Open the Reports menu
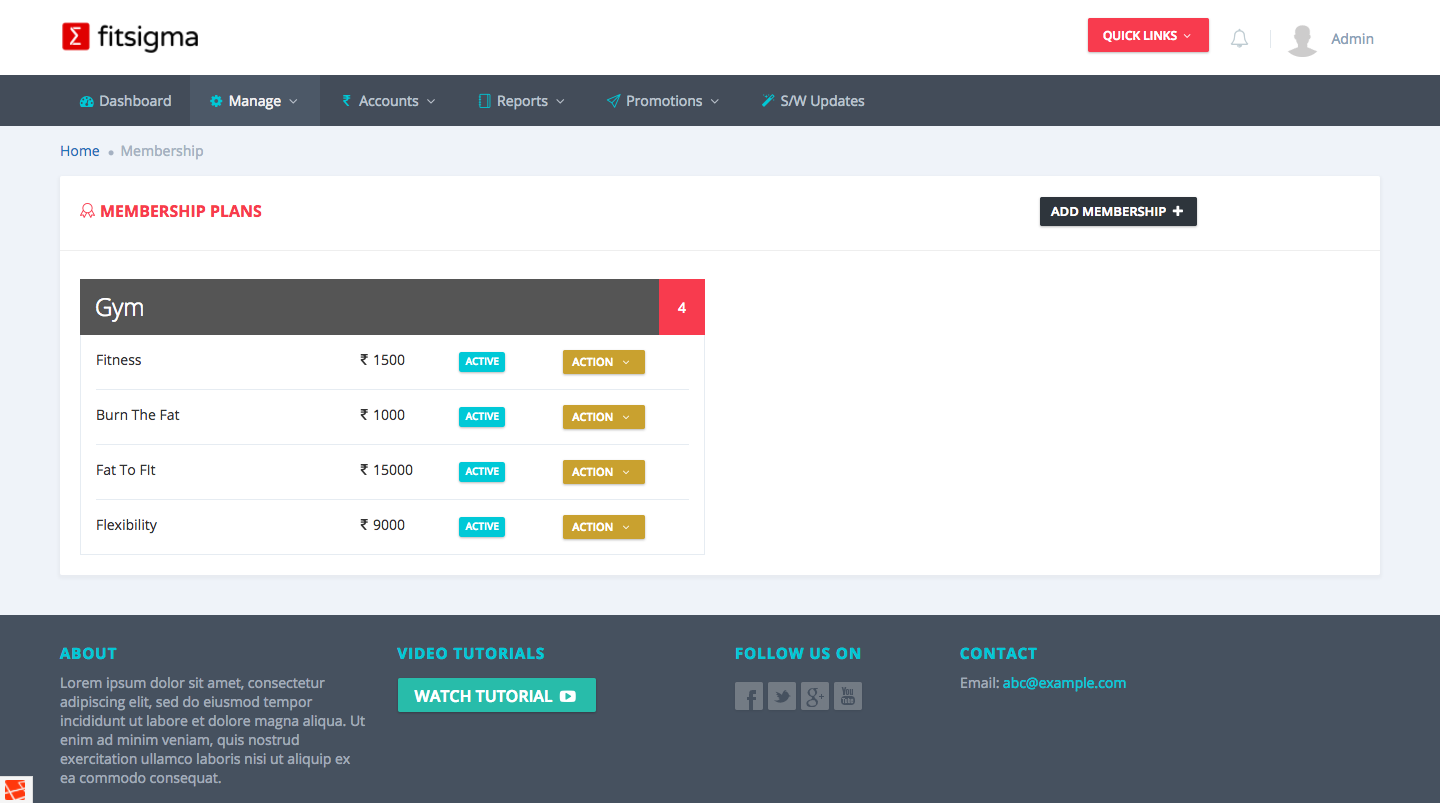The height and width of the screenshot is (803, 1440). (x=521, y=101)
